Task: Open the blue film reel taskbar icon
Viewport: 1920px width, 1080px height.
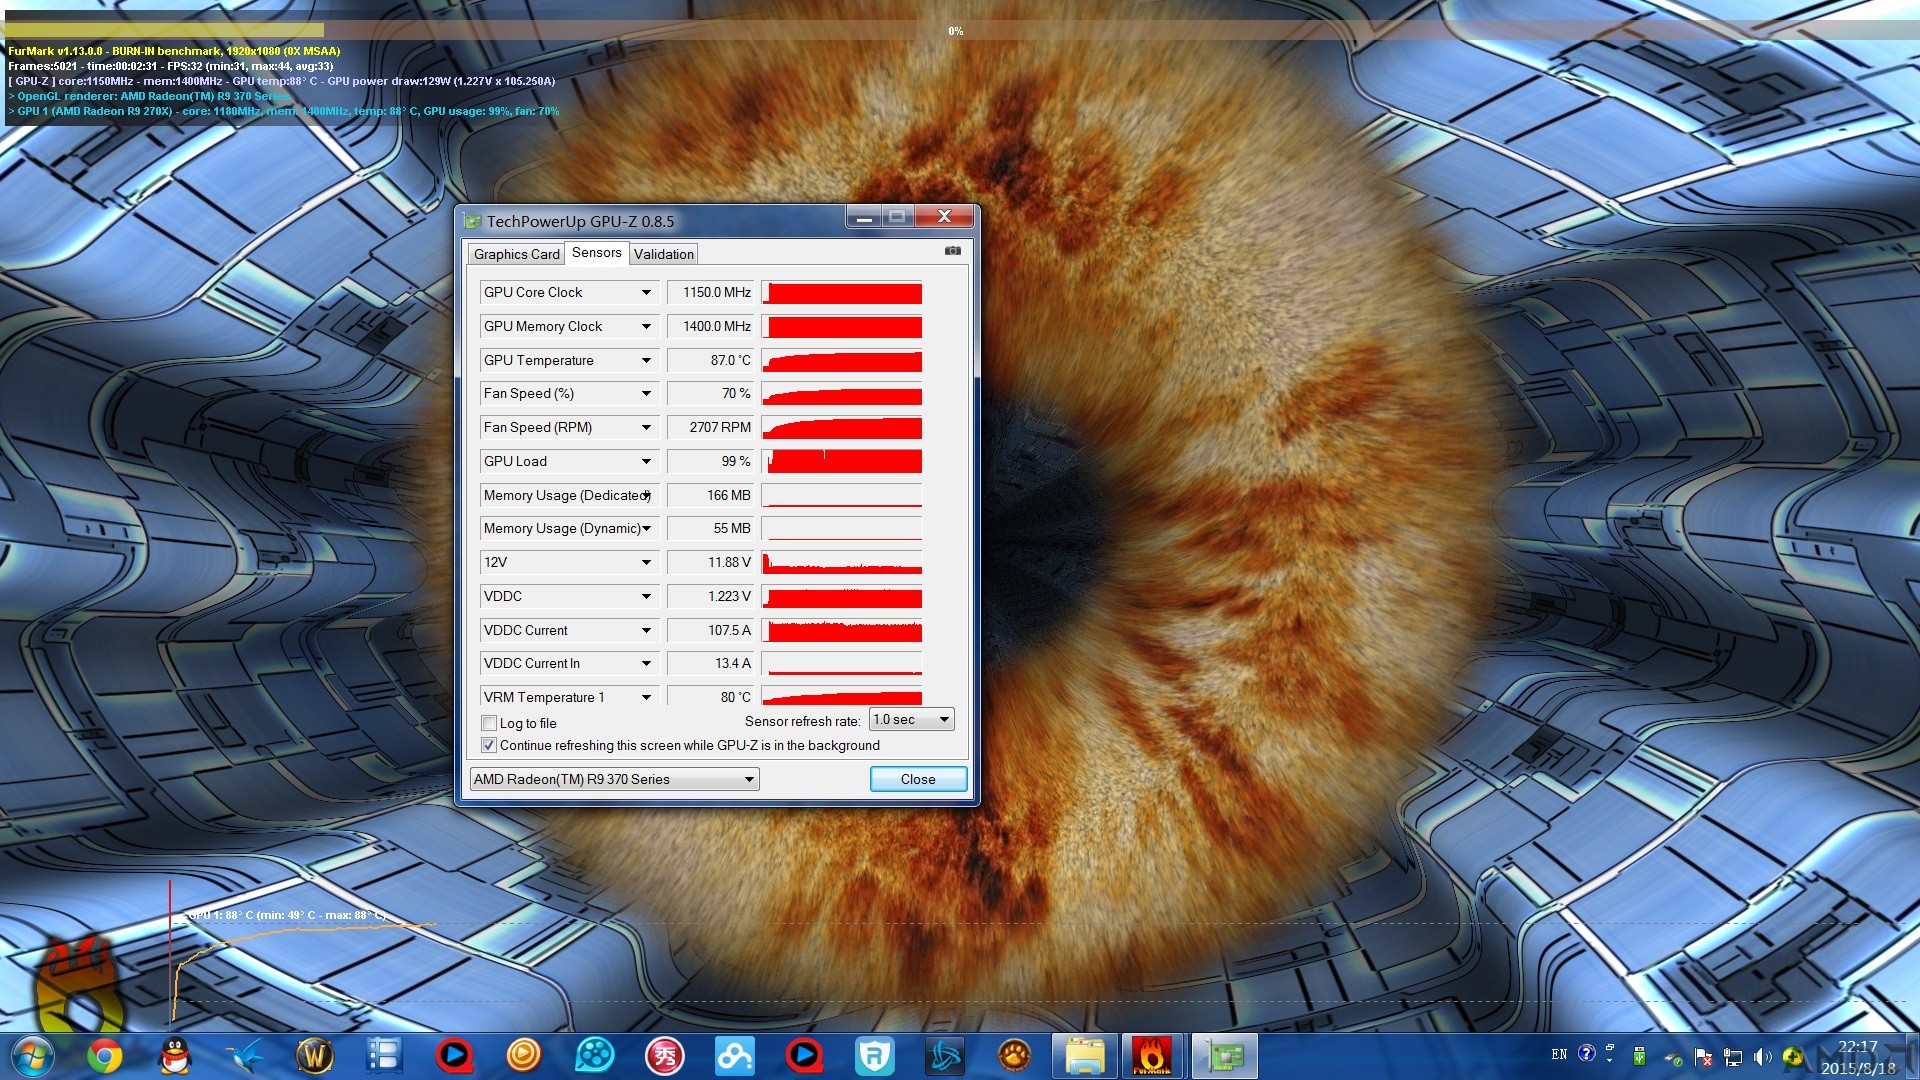Action: tap(595, 1056)
